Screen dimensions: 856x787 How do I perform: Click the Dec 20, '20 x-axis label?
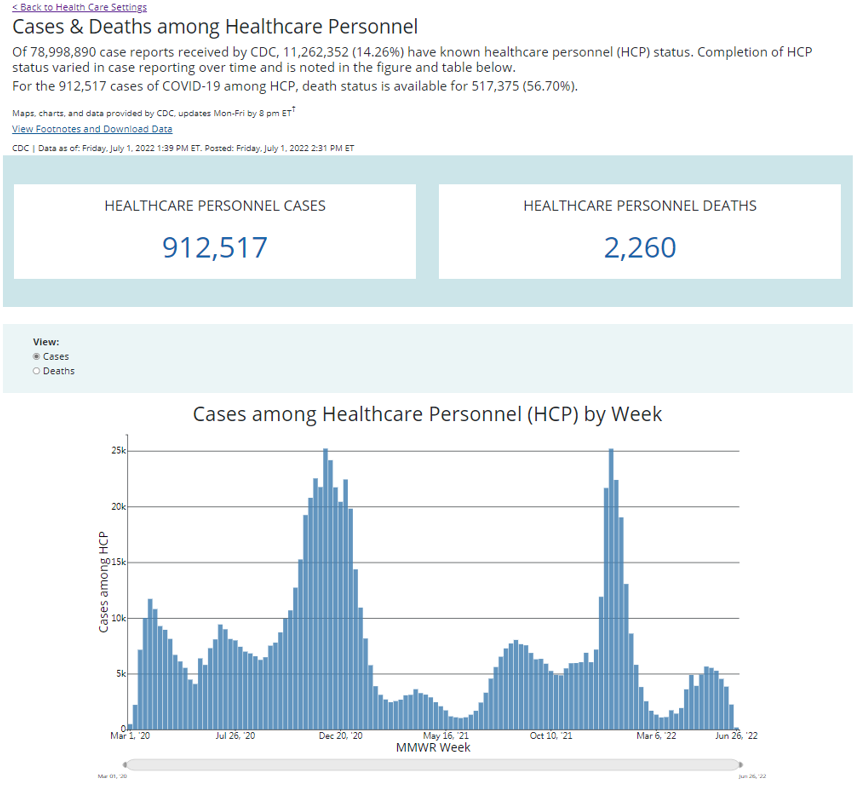[x=341, y=737]
